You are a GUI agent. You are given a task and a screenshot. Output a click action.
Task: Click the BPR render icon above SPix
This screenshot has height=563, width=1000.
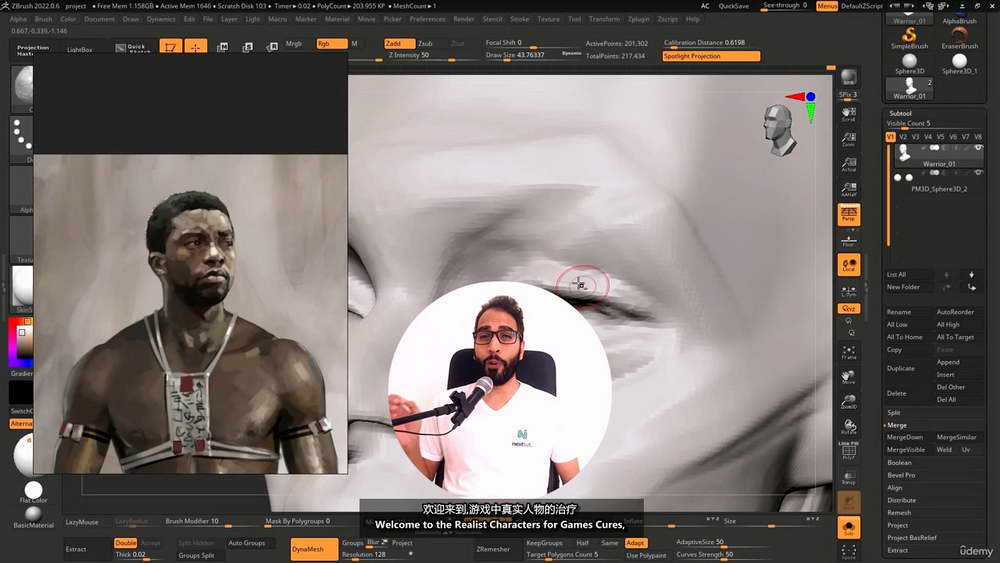848,77
